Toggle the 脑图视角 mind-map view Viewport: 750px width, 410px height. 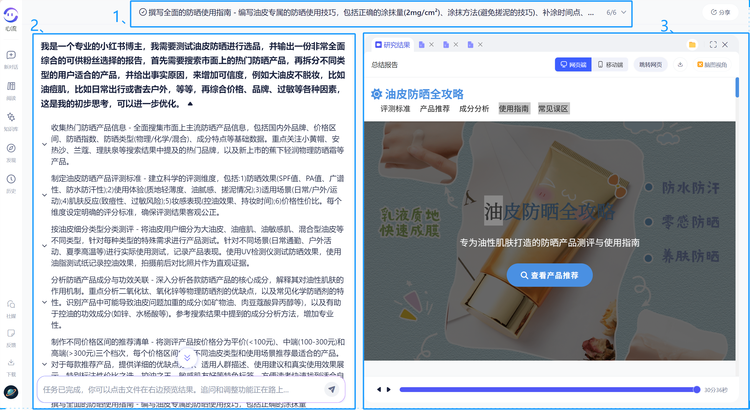tap(712, 65)
